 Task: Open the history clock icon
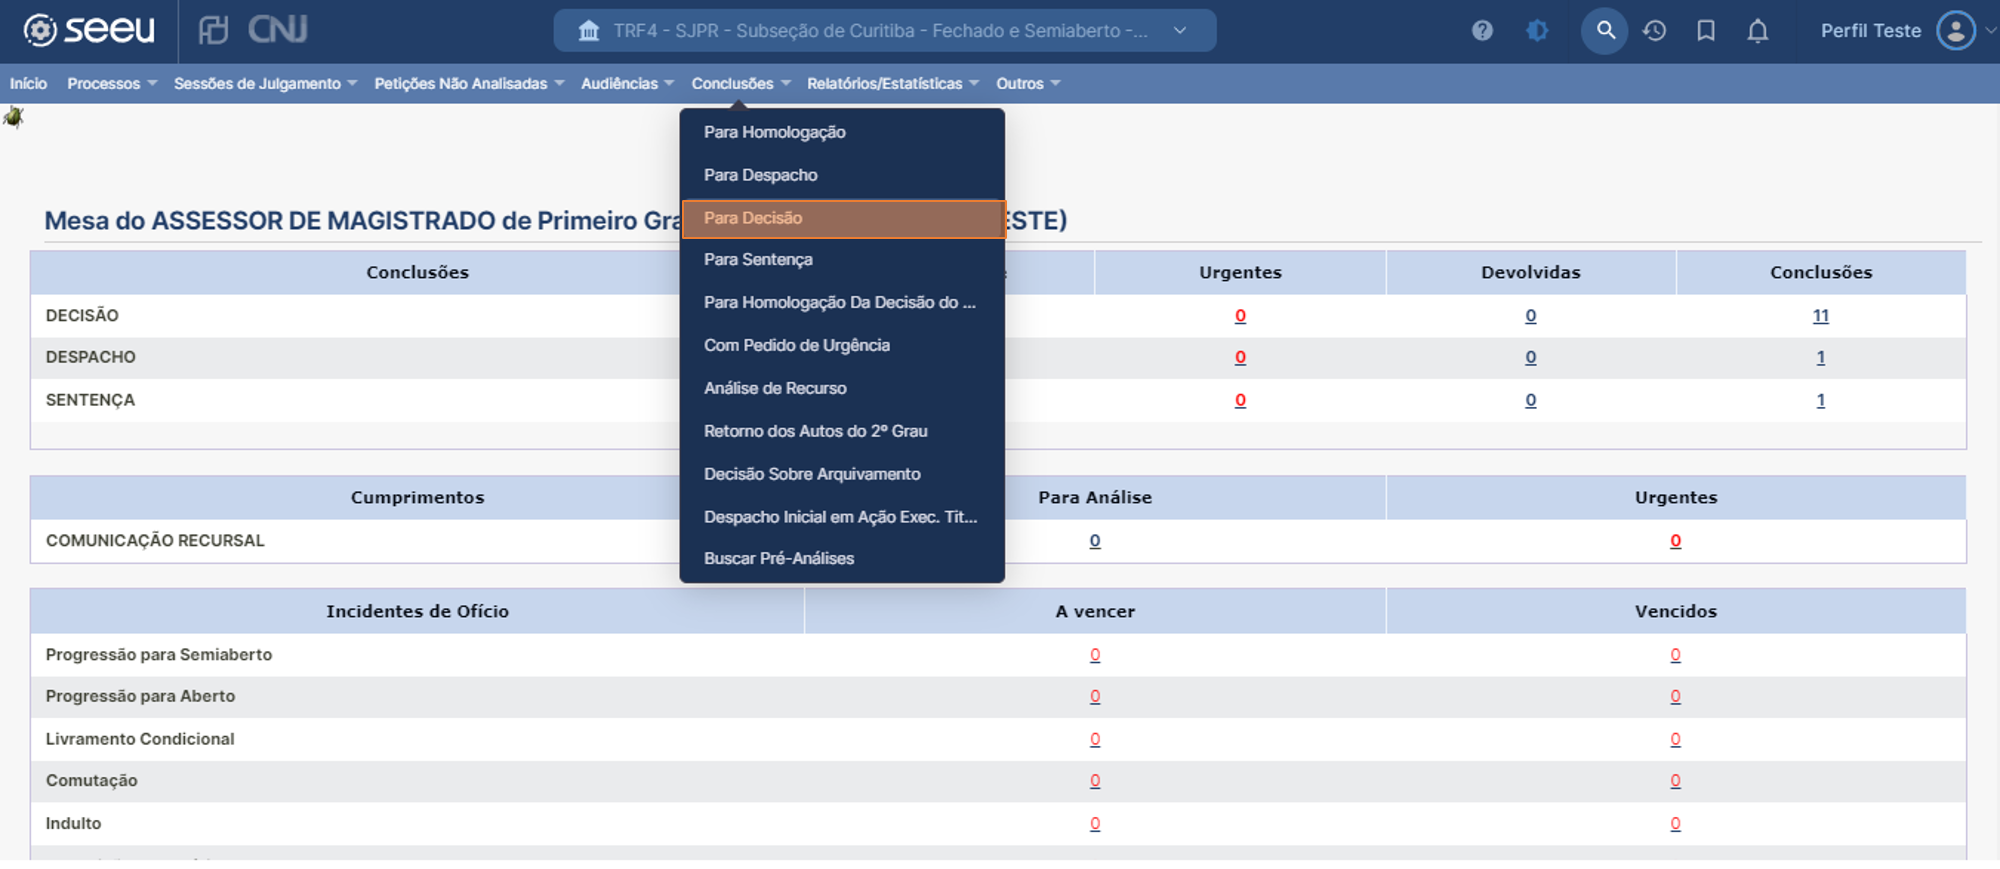tap(1655, 31)
